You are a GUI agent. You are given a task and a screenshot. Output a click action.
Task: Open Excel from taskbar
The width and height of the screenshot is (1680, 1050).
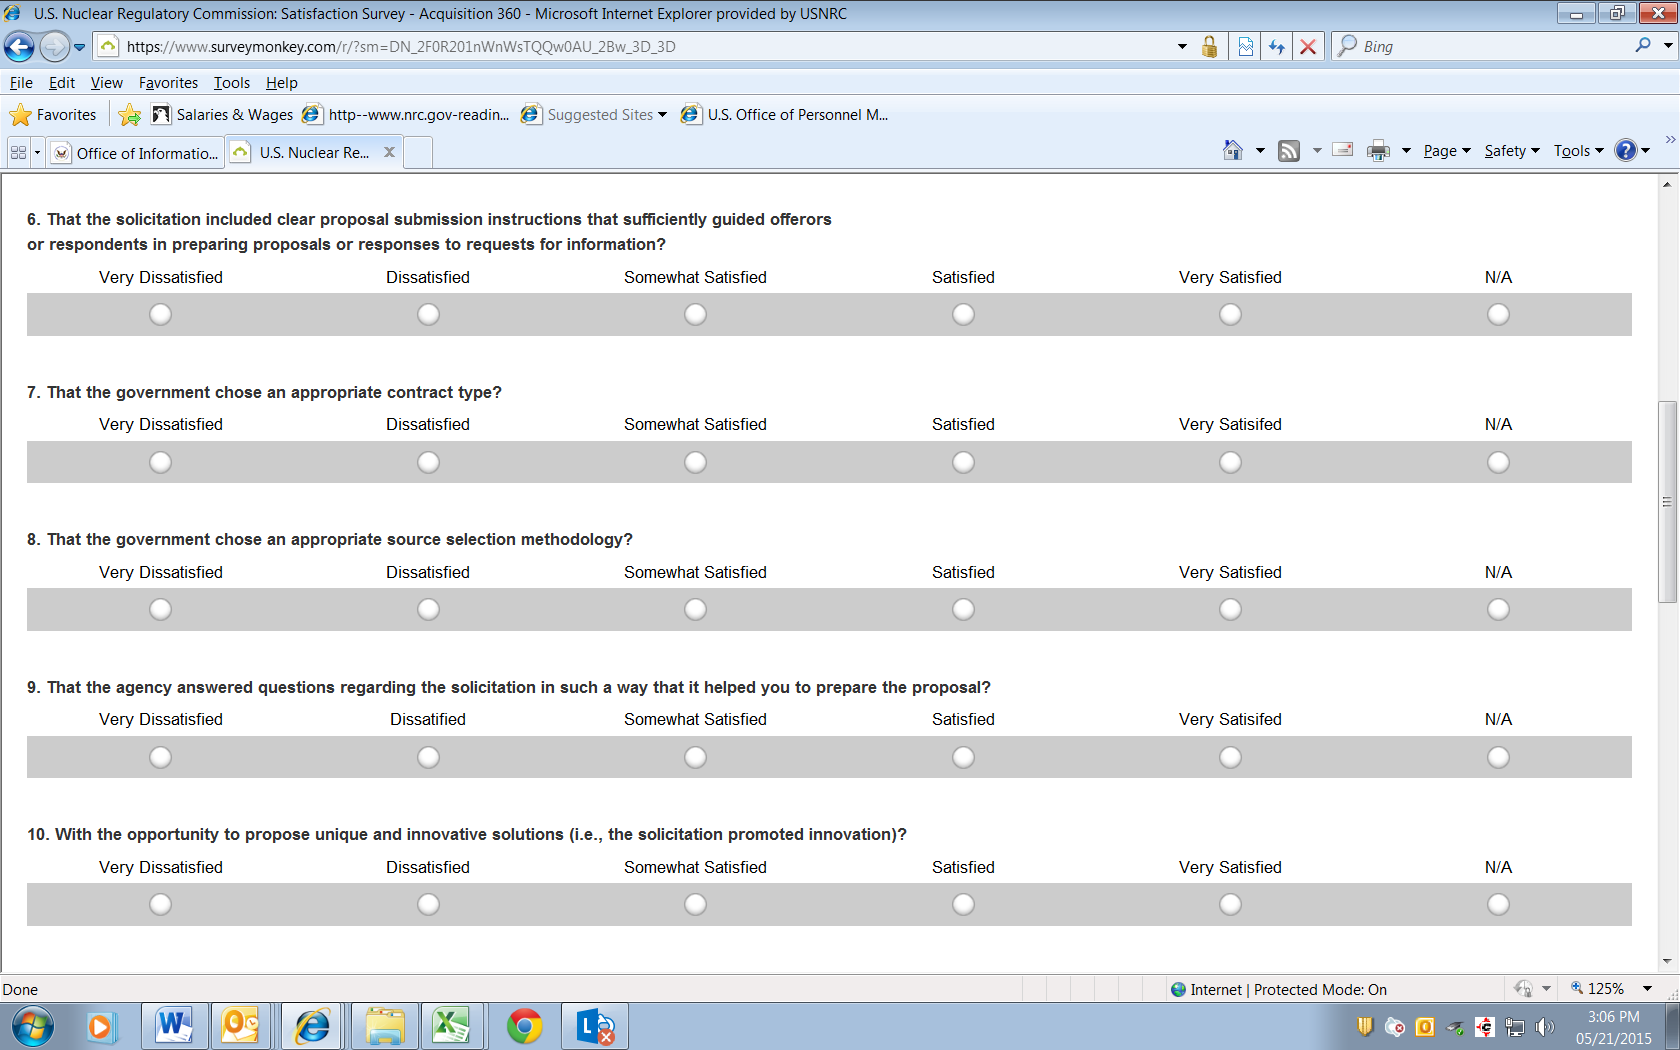coord(452,1026)
